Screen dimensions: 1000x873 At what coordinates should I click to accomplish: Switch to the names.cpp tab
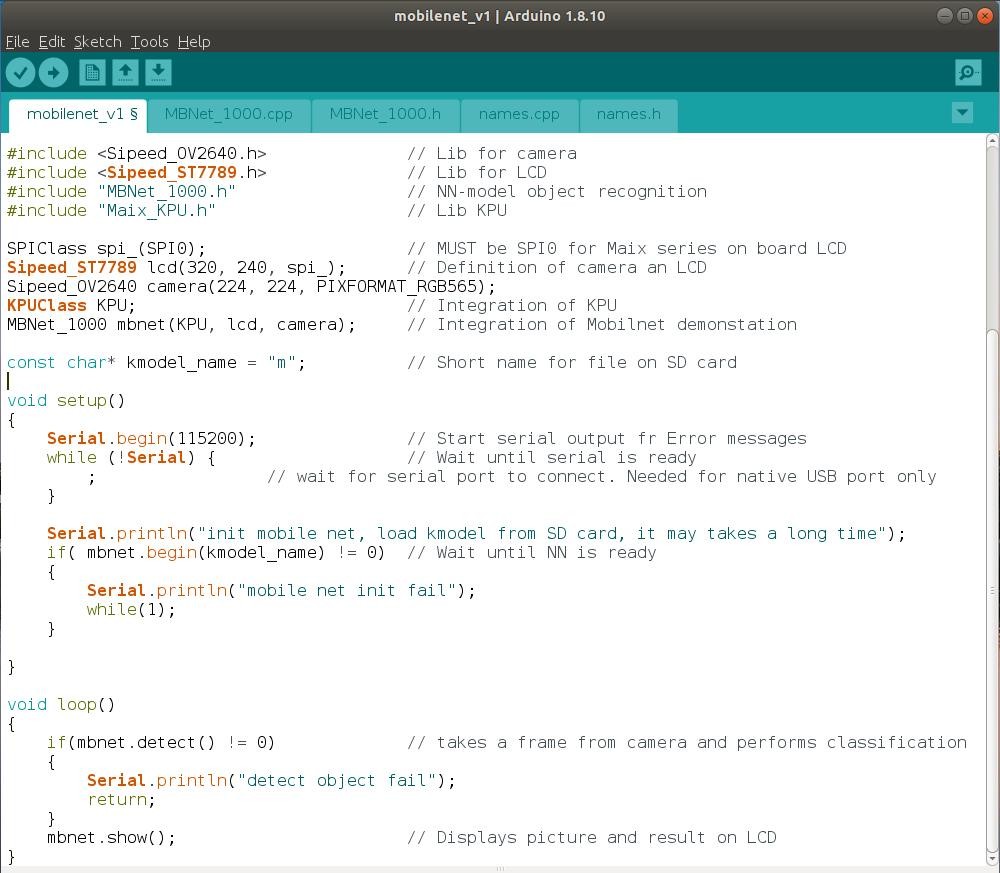(x=519, y=115)
